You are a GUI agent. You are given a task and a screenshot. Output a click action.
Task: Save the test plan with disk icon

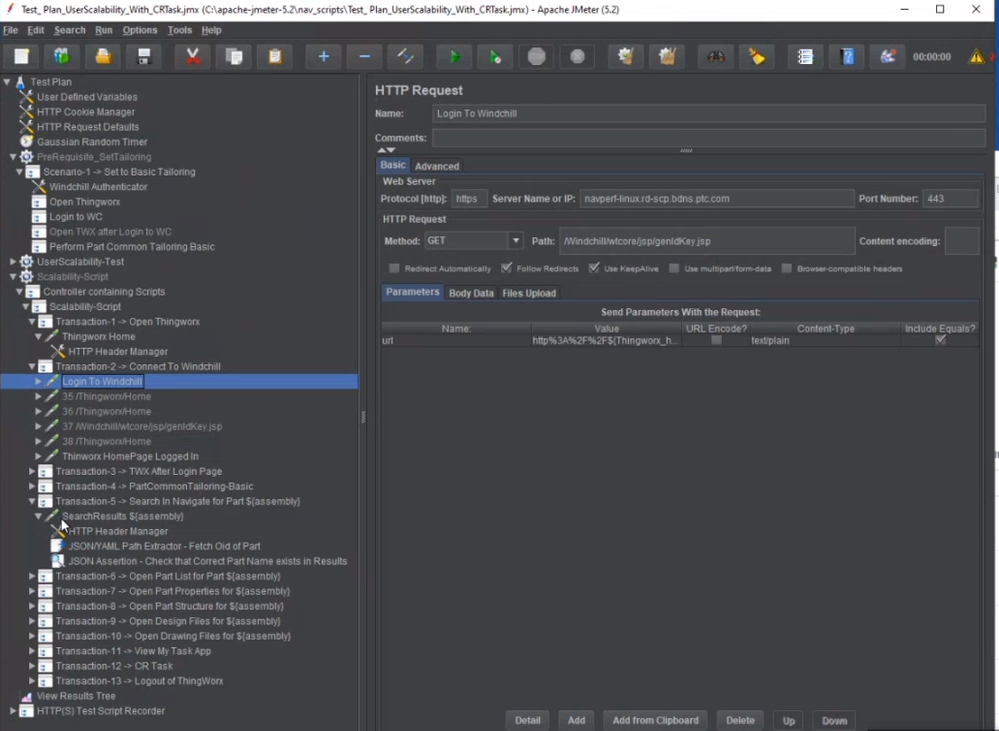point(144,57)
